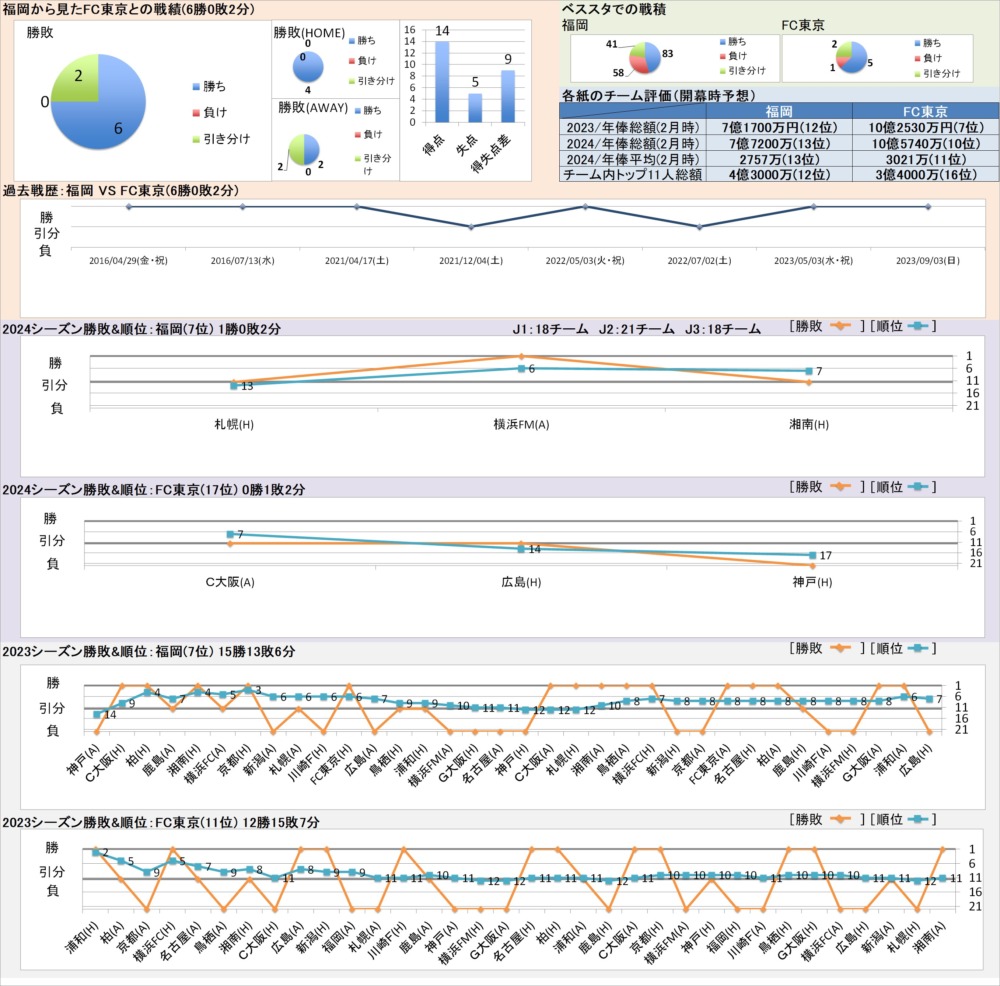Click the rank 17 marker in FC東京 2024 chart
Image resolution: width=1000 pixels, height=986 pixels.
(x=812, y=556)
